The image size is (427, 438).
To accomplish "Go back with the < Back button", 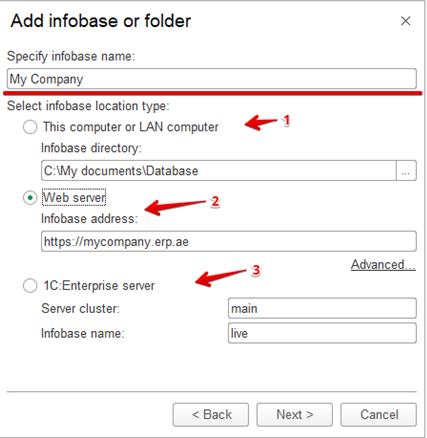I will pos(211,415).
